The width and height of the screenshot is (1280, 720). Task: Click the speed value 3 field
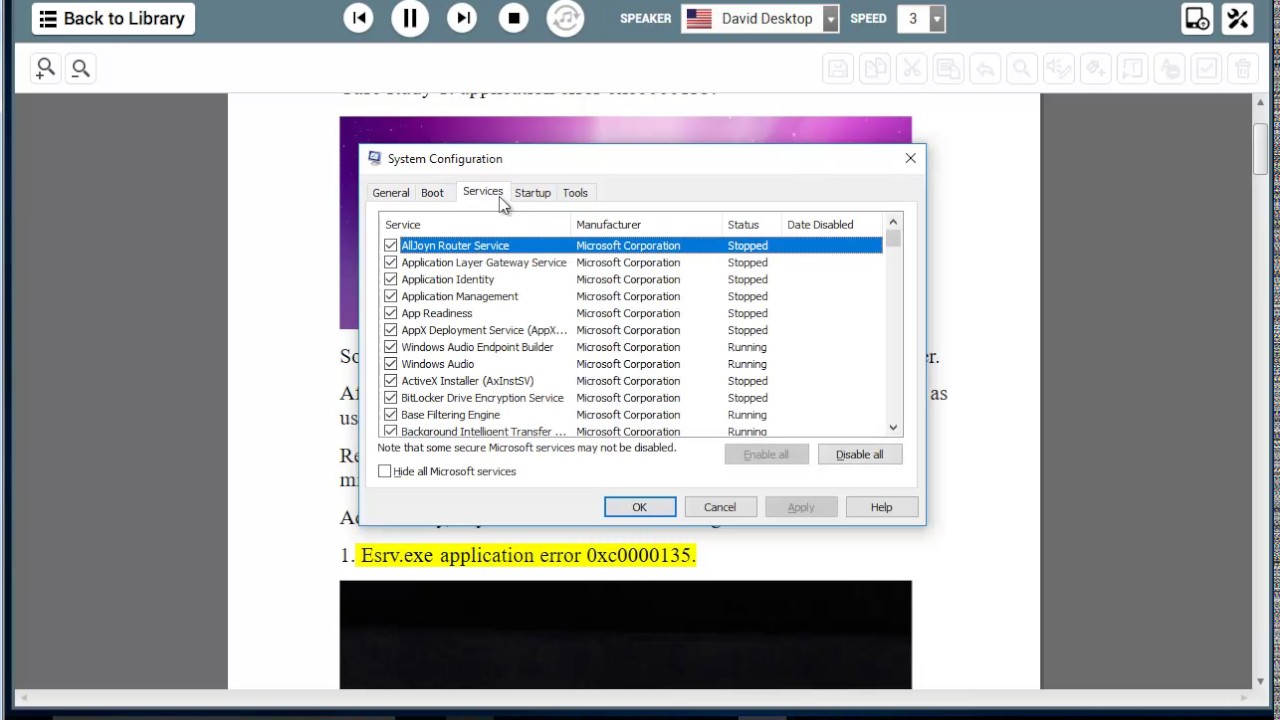coord(913,18)
